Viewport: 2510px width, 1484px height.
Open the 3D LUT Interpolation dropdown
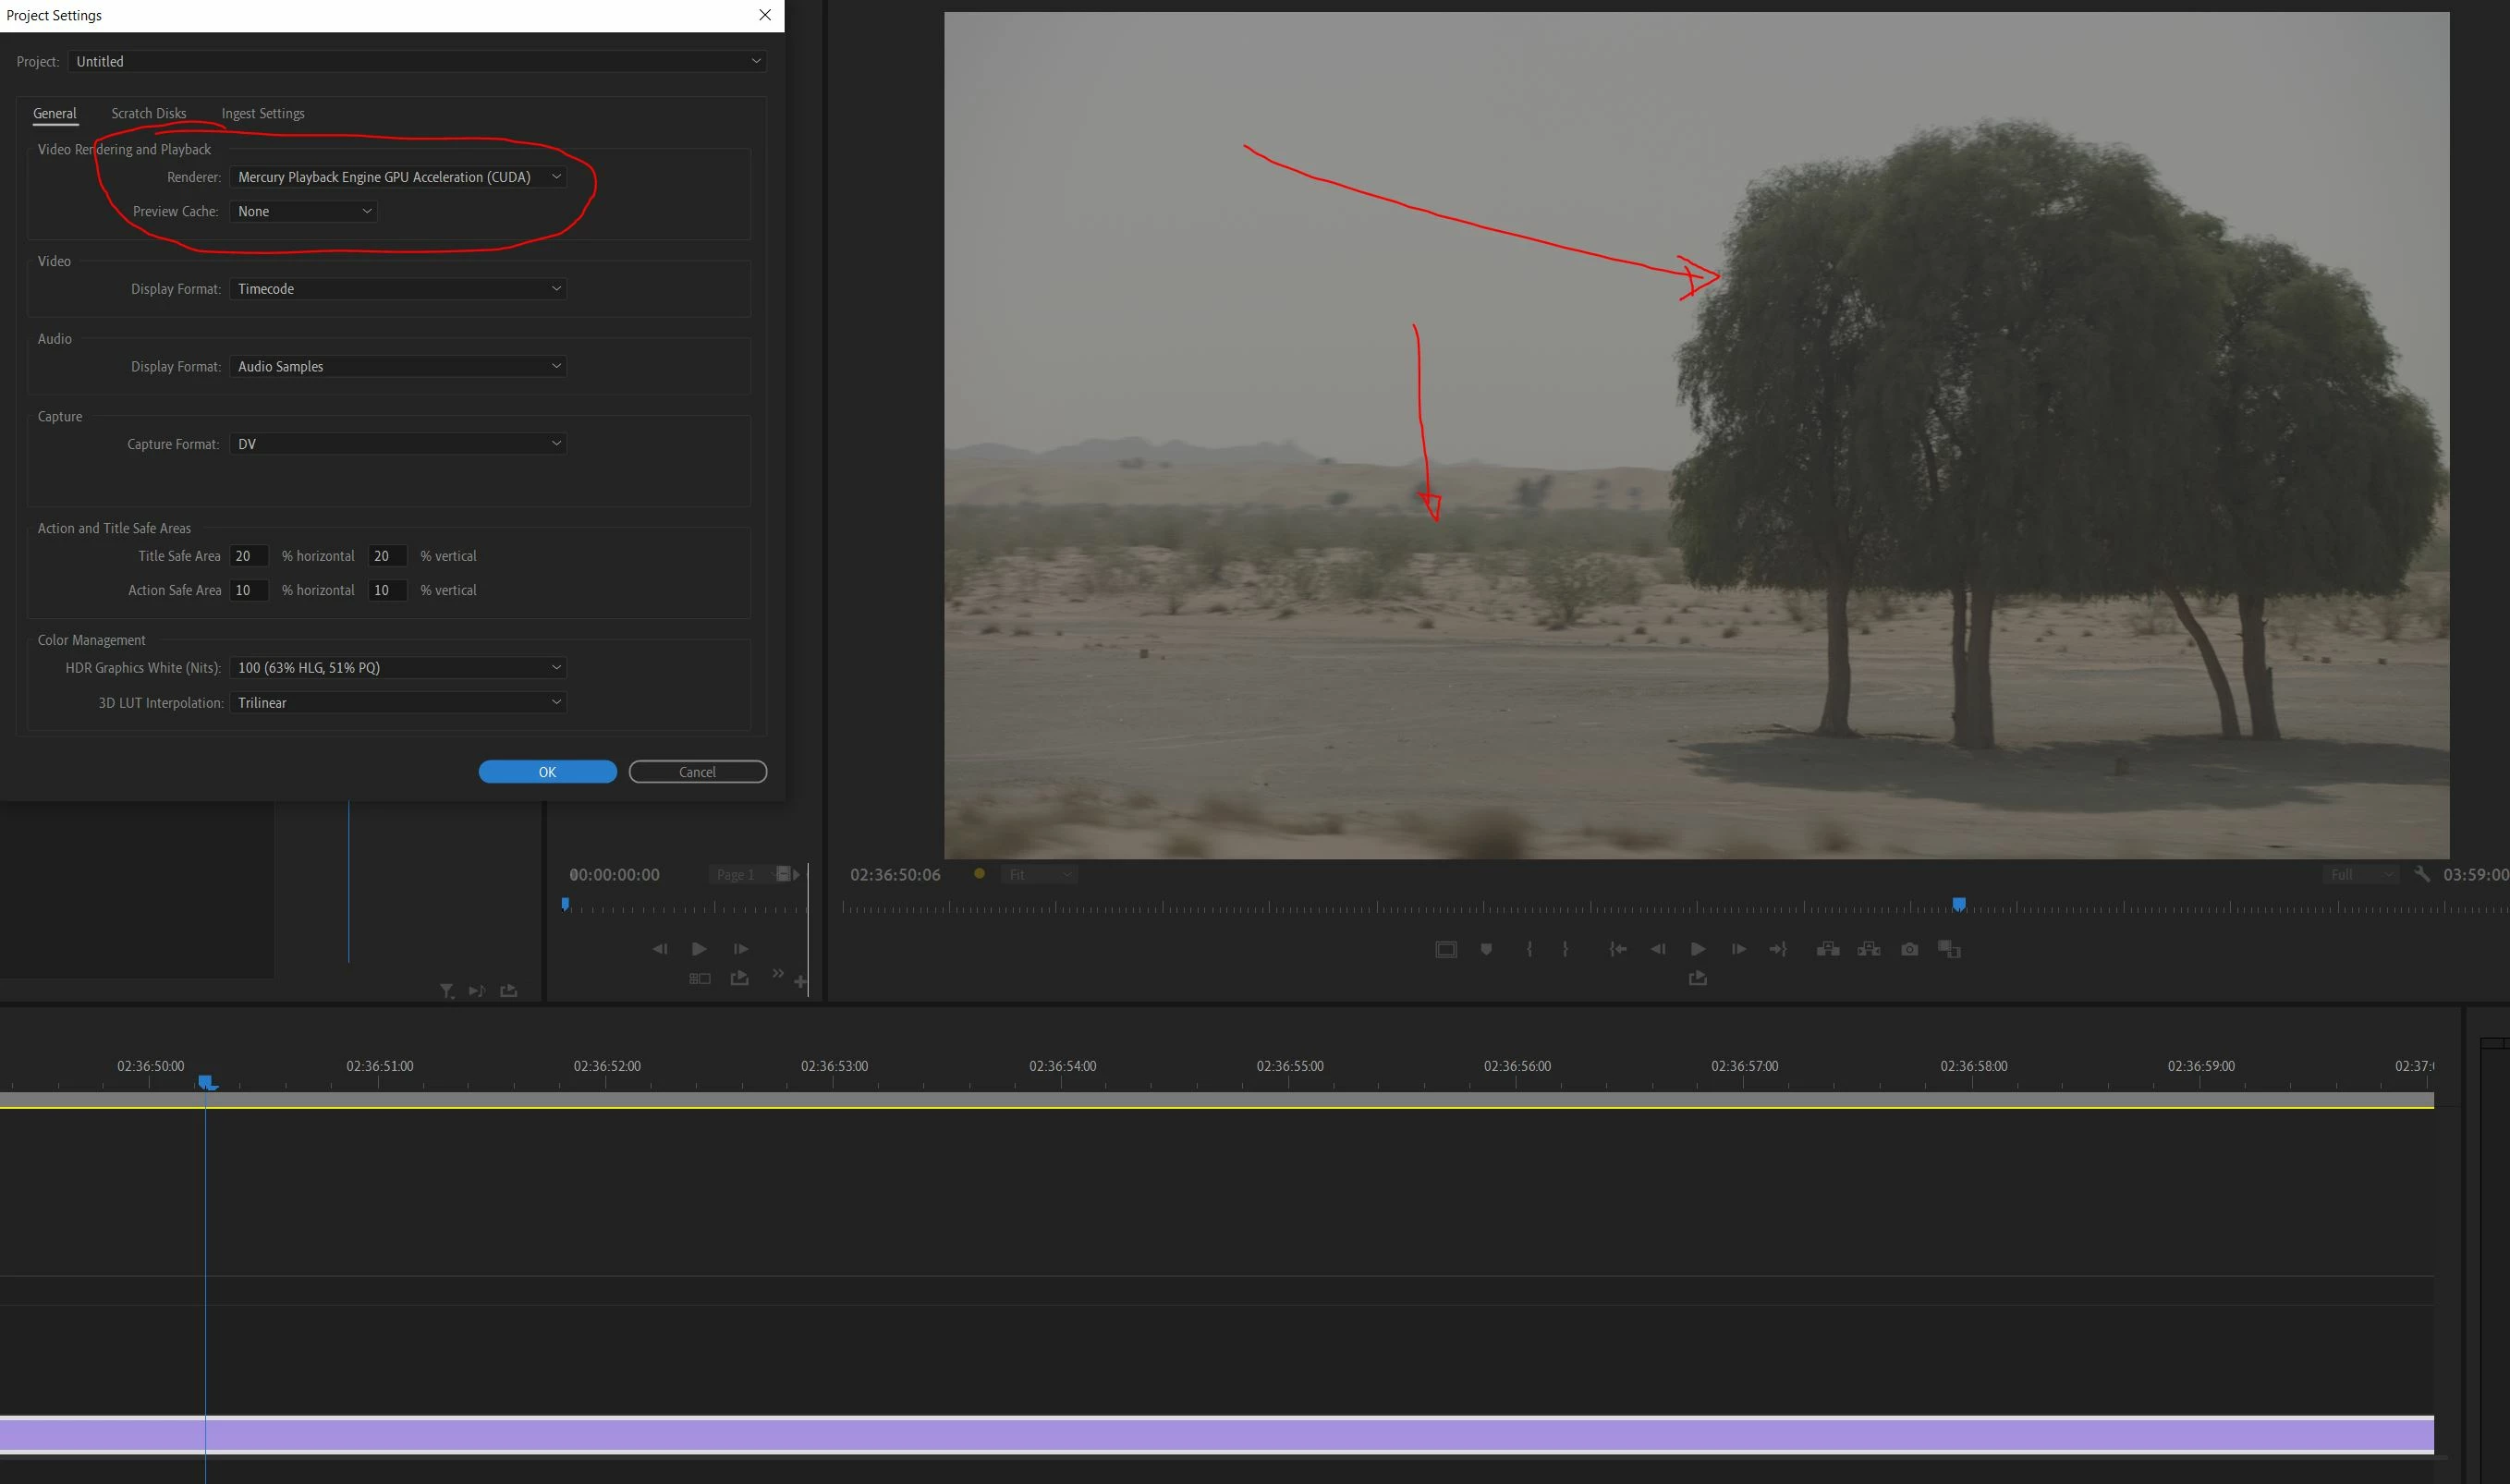pos(398,703)
